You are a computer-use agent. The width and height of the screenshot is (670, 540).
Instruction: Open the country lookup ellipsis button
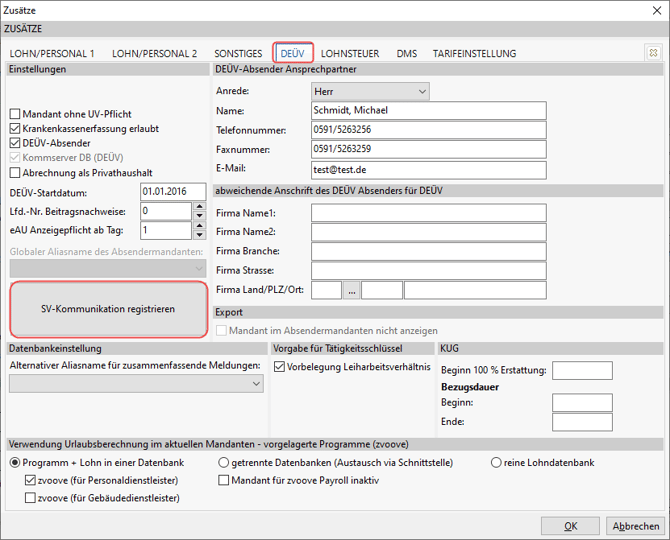pyautogui.click(x=351, y=291)
